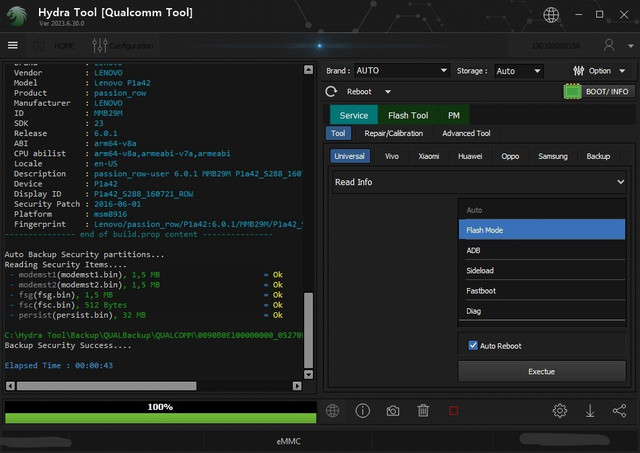Select the Vivo brand tab
The height and width of the screenshot is (453, 640).
click(x=391, y=156)
